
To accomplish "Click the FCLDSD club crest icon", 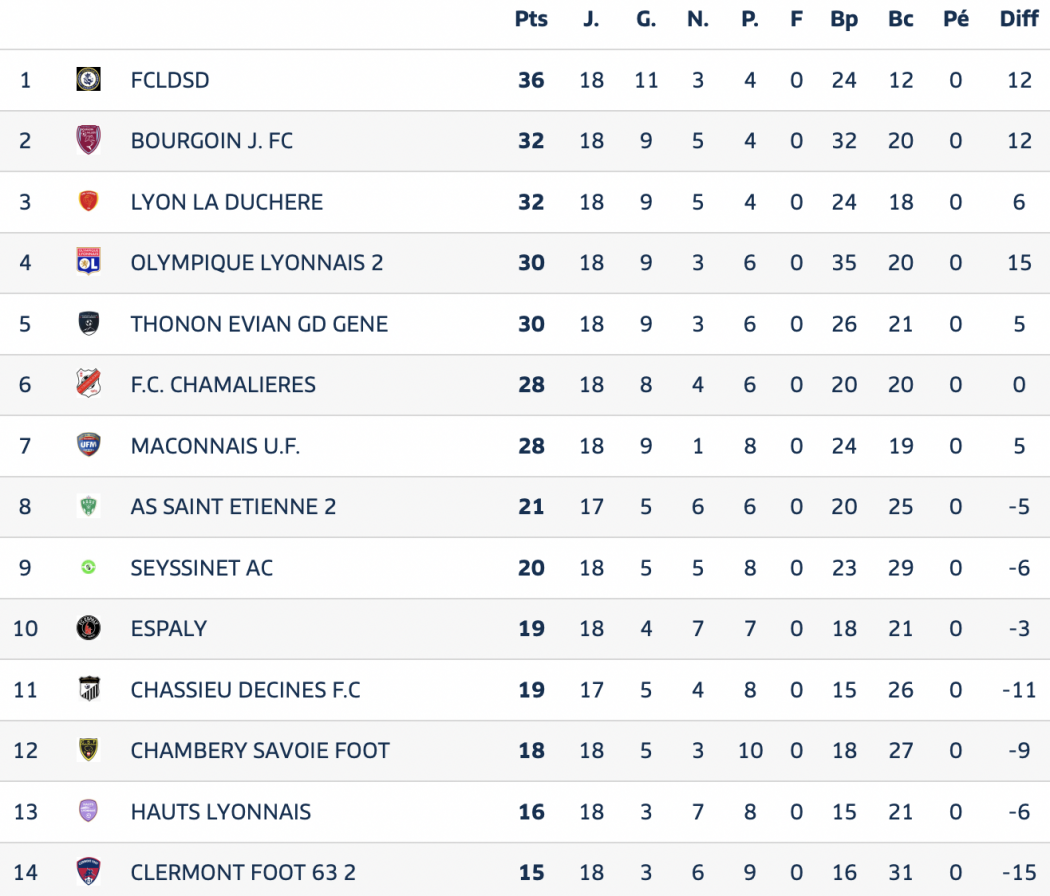I will click(x=88, y=79).
